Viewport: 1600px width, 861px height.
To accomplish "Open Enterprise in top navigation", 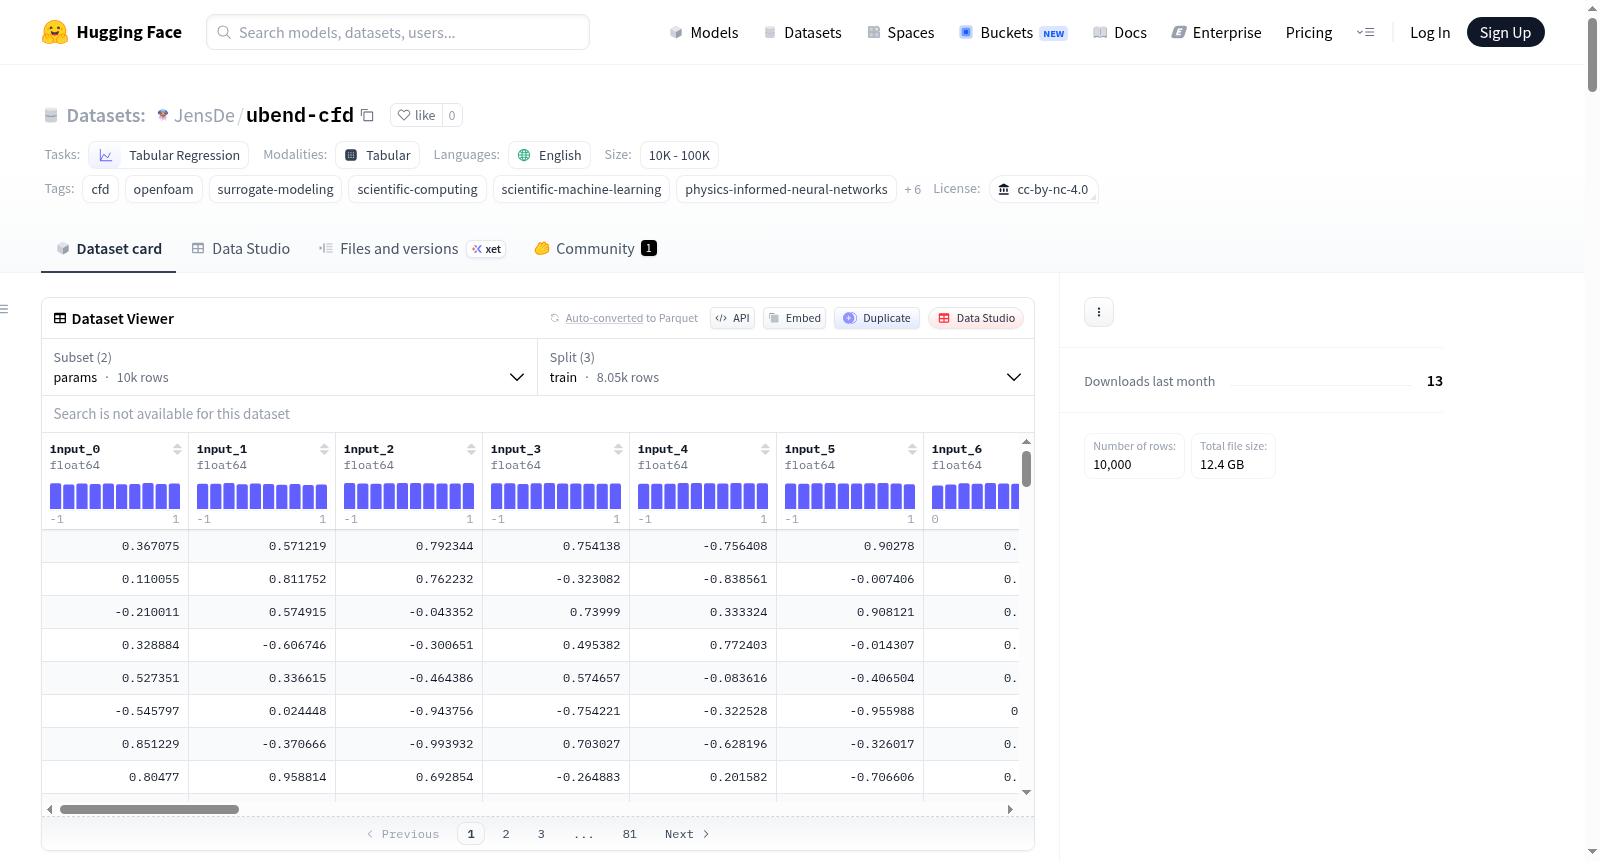I will [1217, 32].
